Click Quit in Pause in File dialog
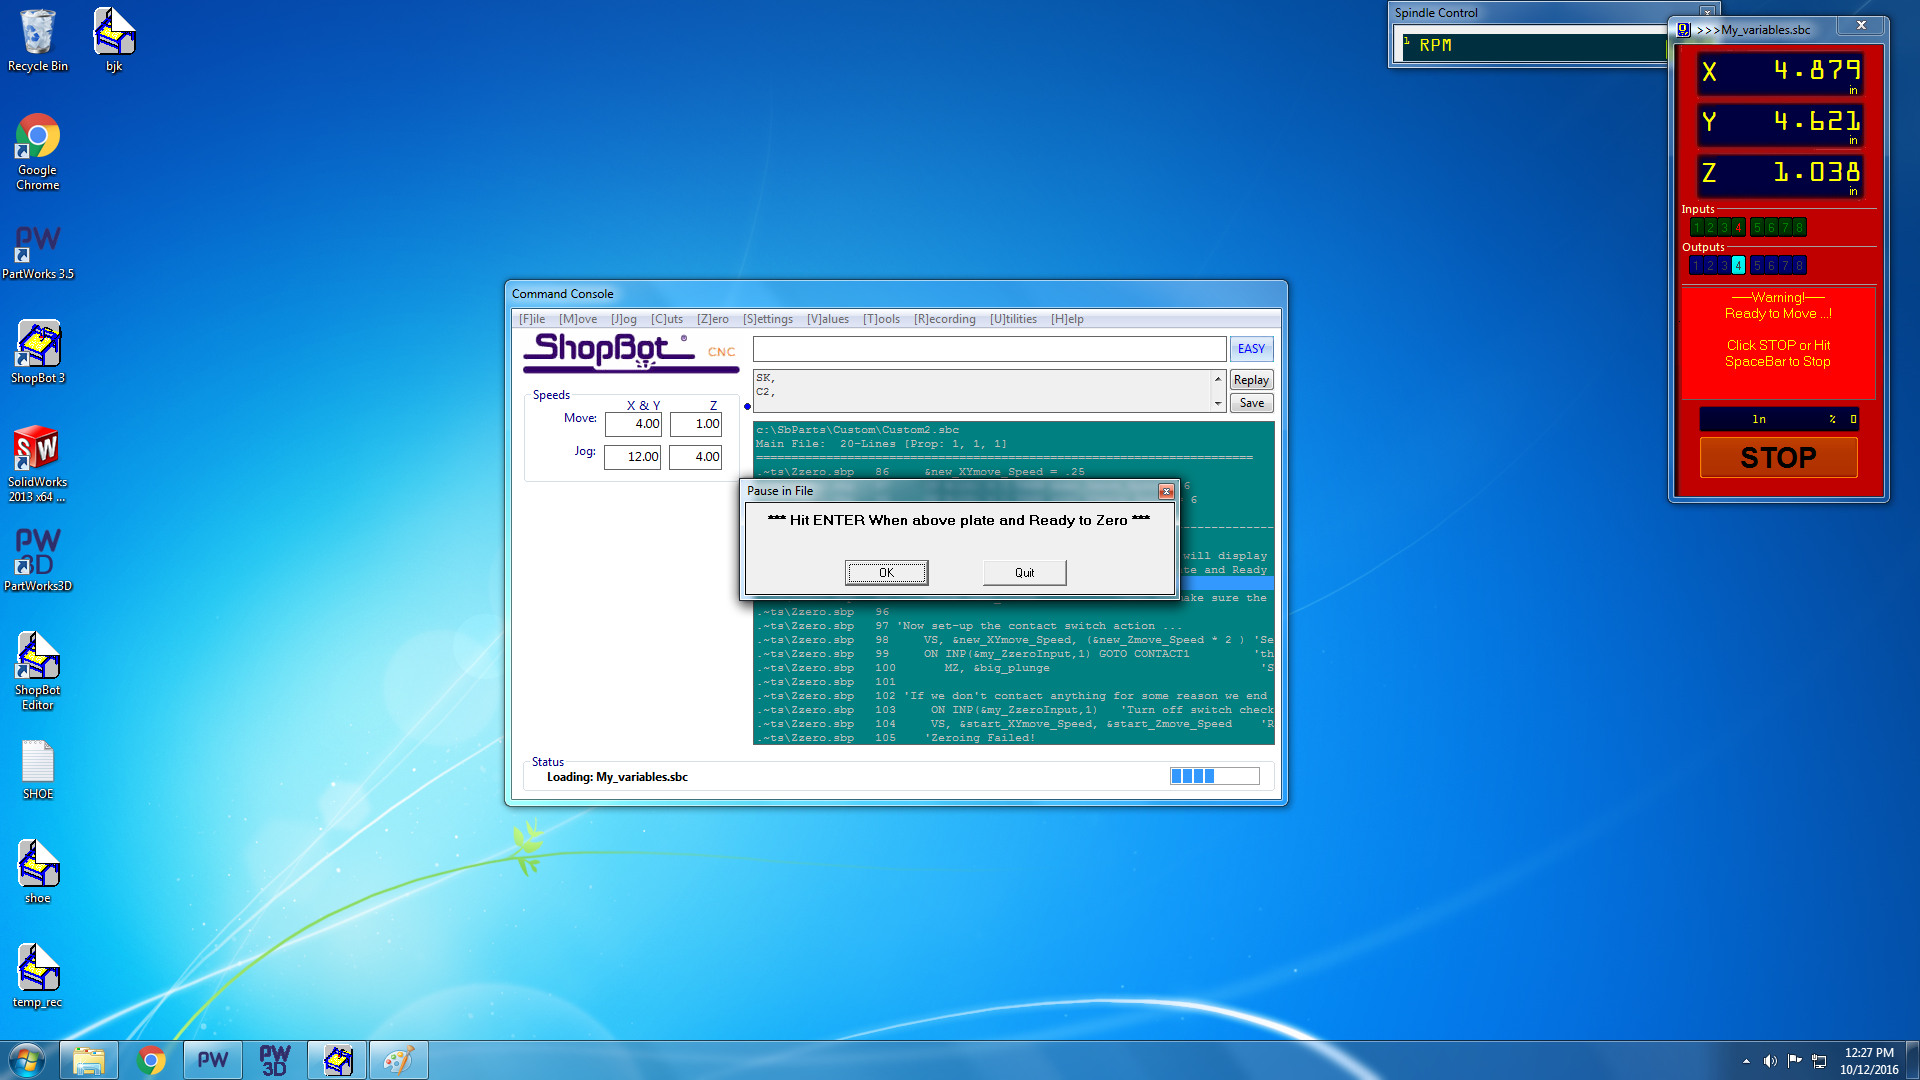This screenshot has height=1080, width=1920. pyautogui.click(x=1025, y=572)
